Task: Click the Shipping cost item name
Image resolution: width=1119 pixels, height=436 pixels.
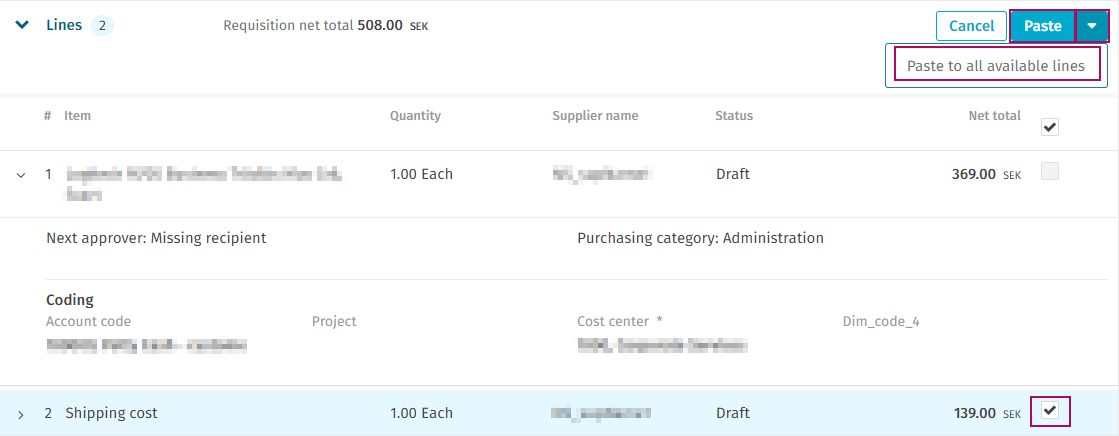Action: point(111,412)
